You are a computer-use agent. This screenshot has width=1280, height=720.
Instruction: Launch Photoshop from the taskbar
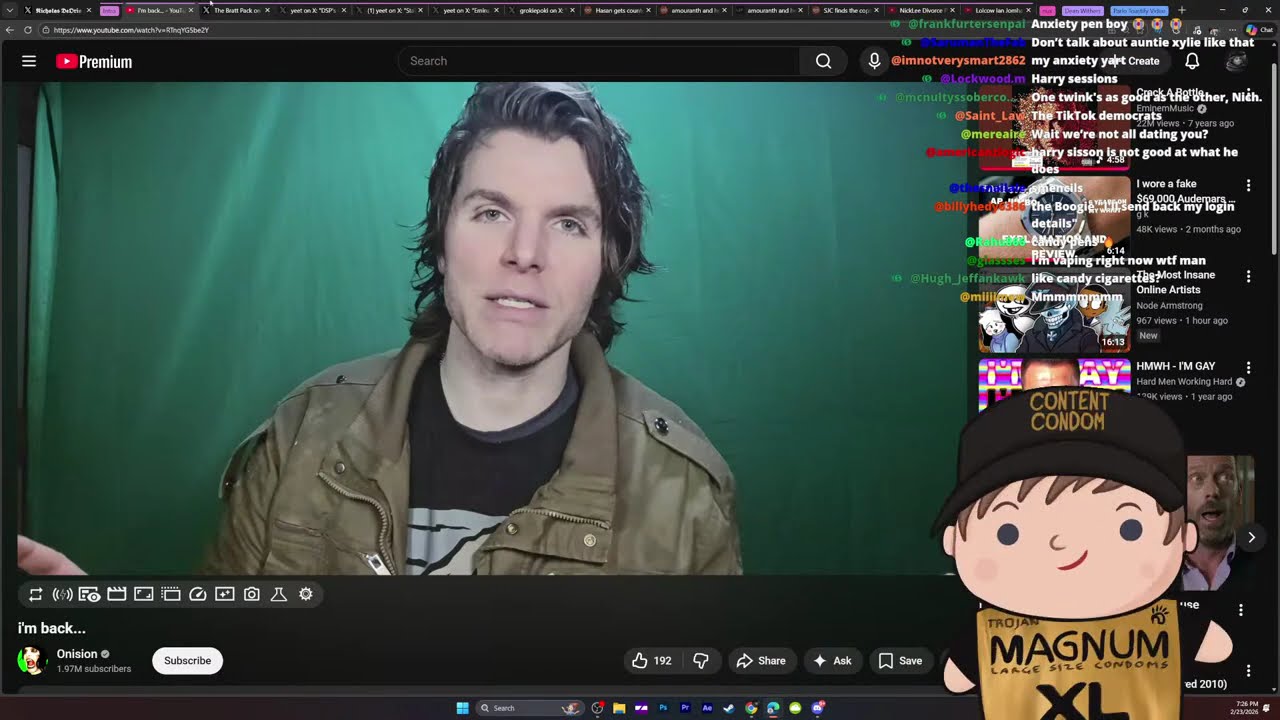click(x=663, y=708)
